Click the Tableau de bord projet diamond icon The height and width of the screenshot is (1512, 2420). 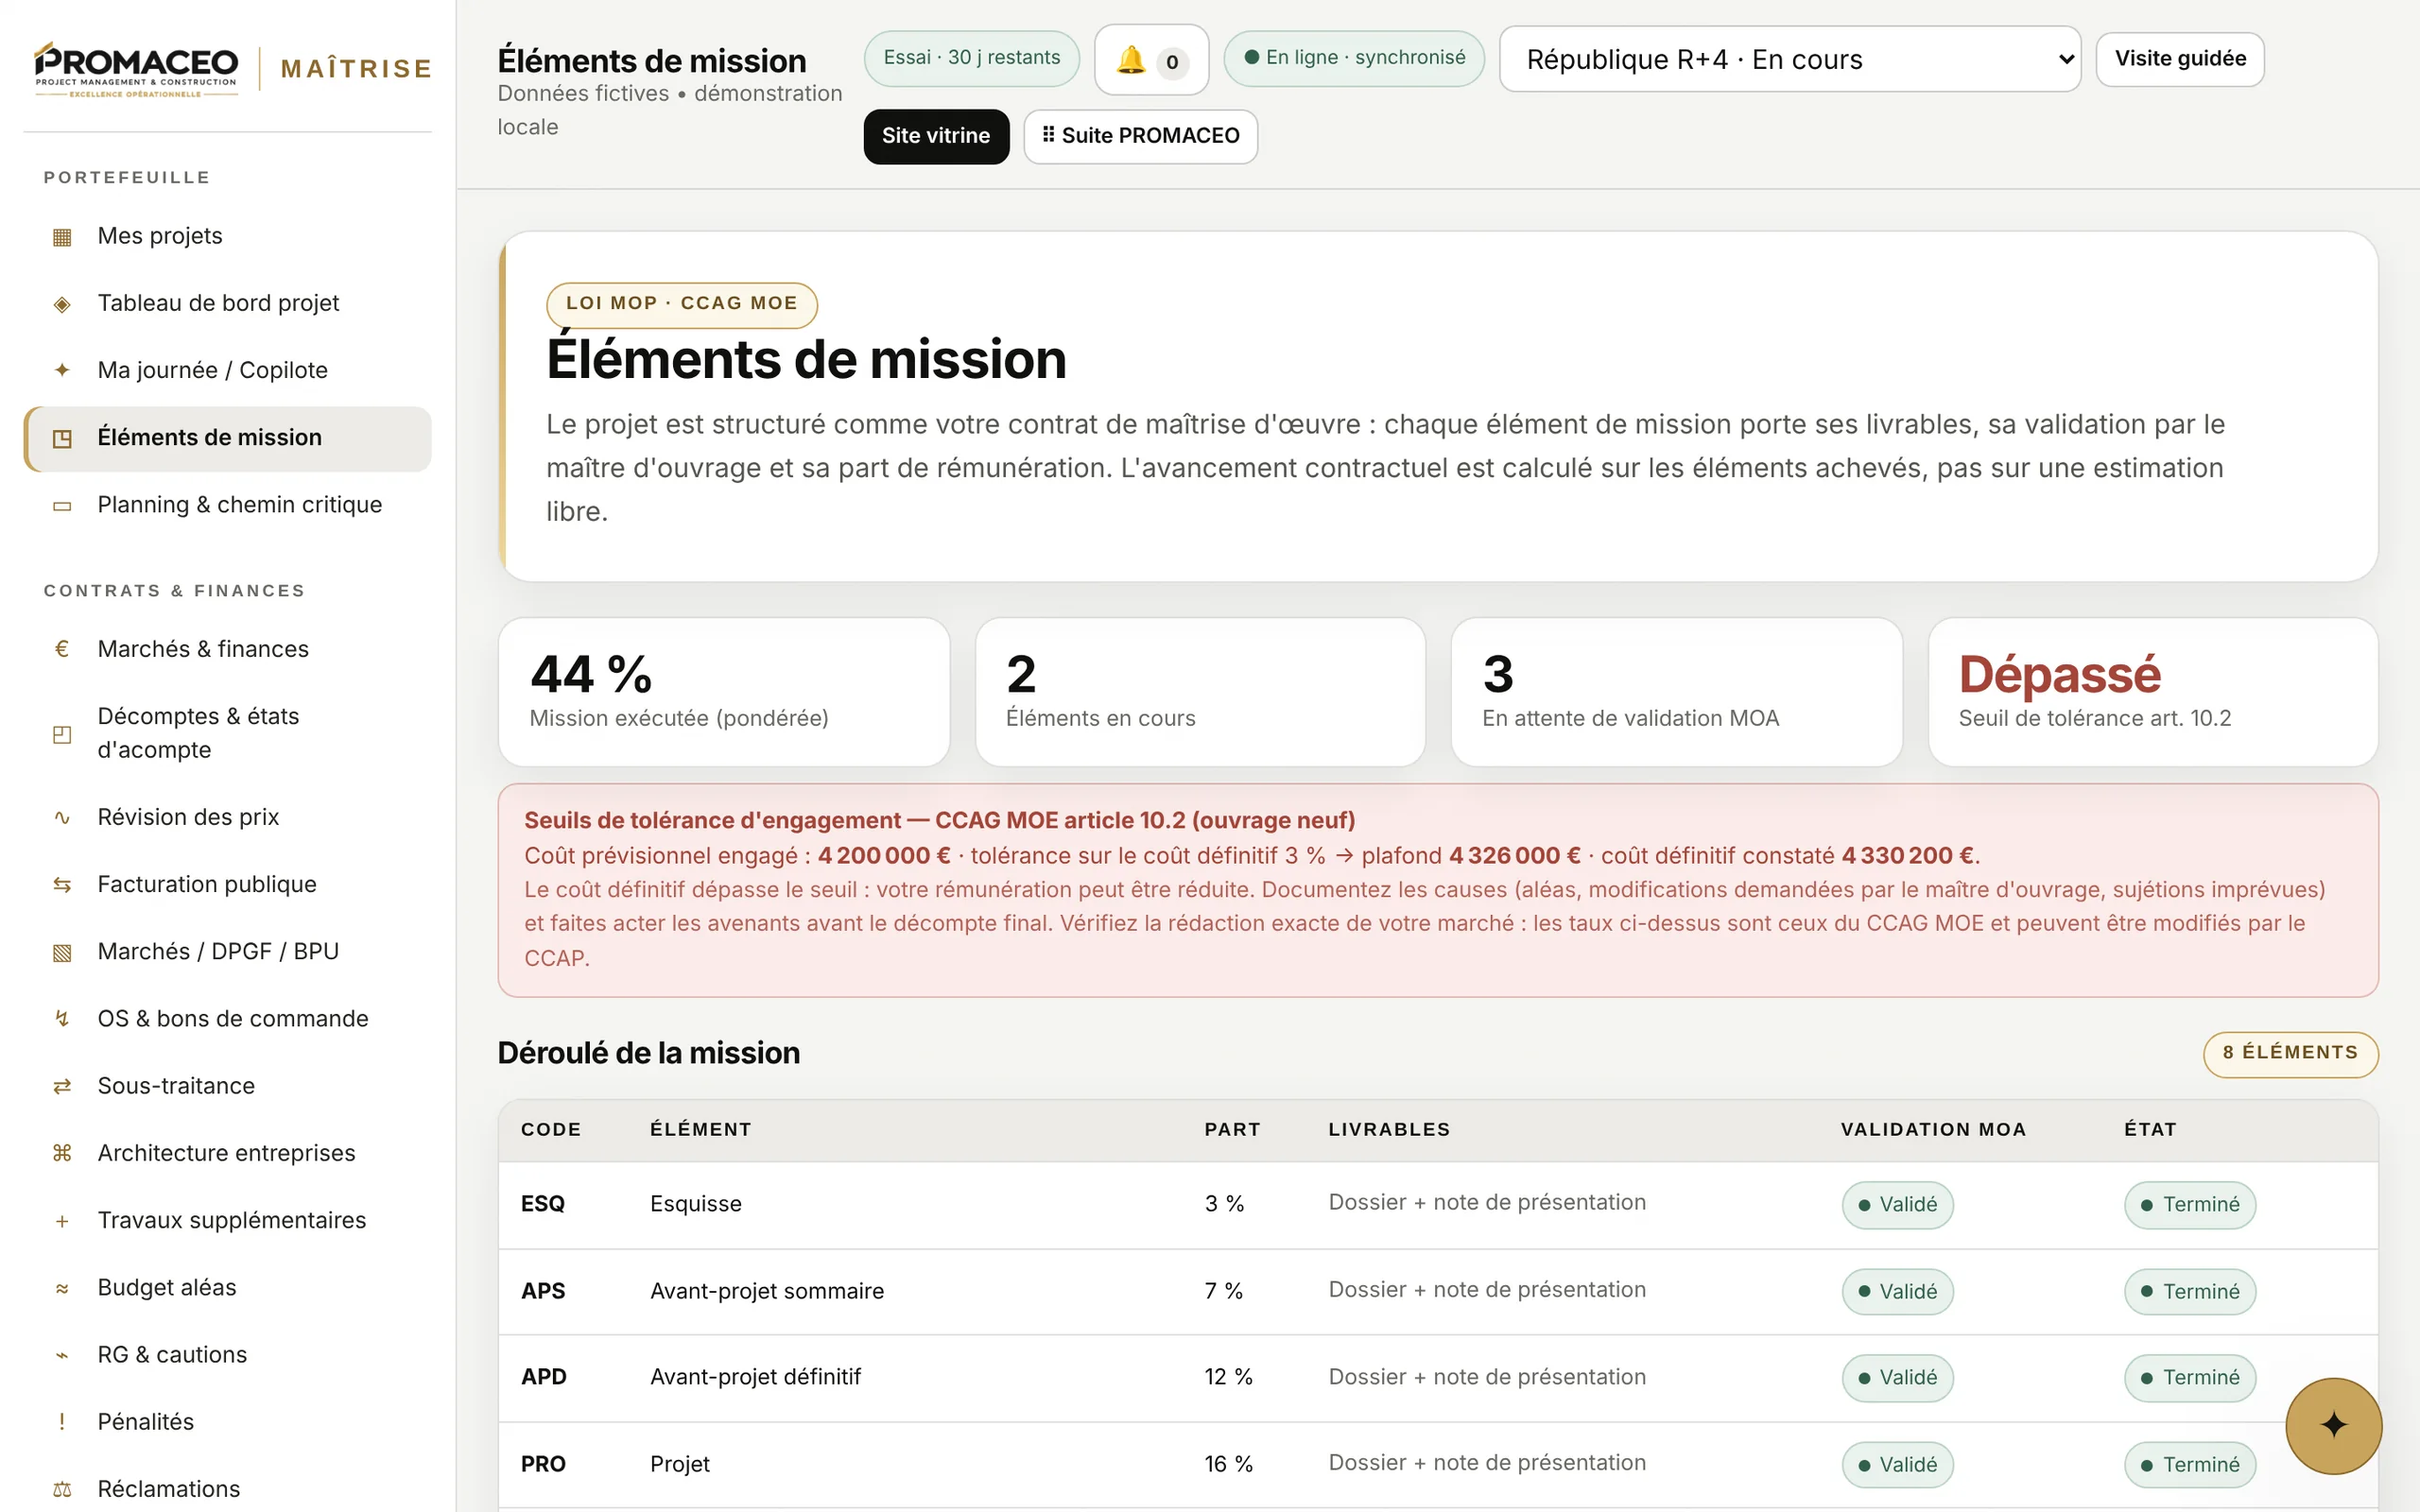[62, 304]
